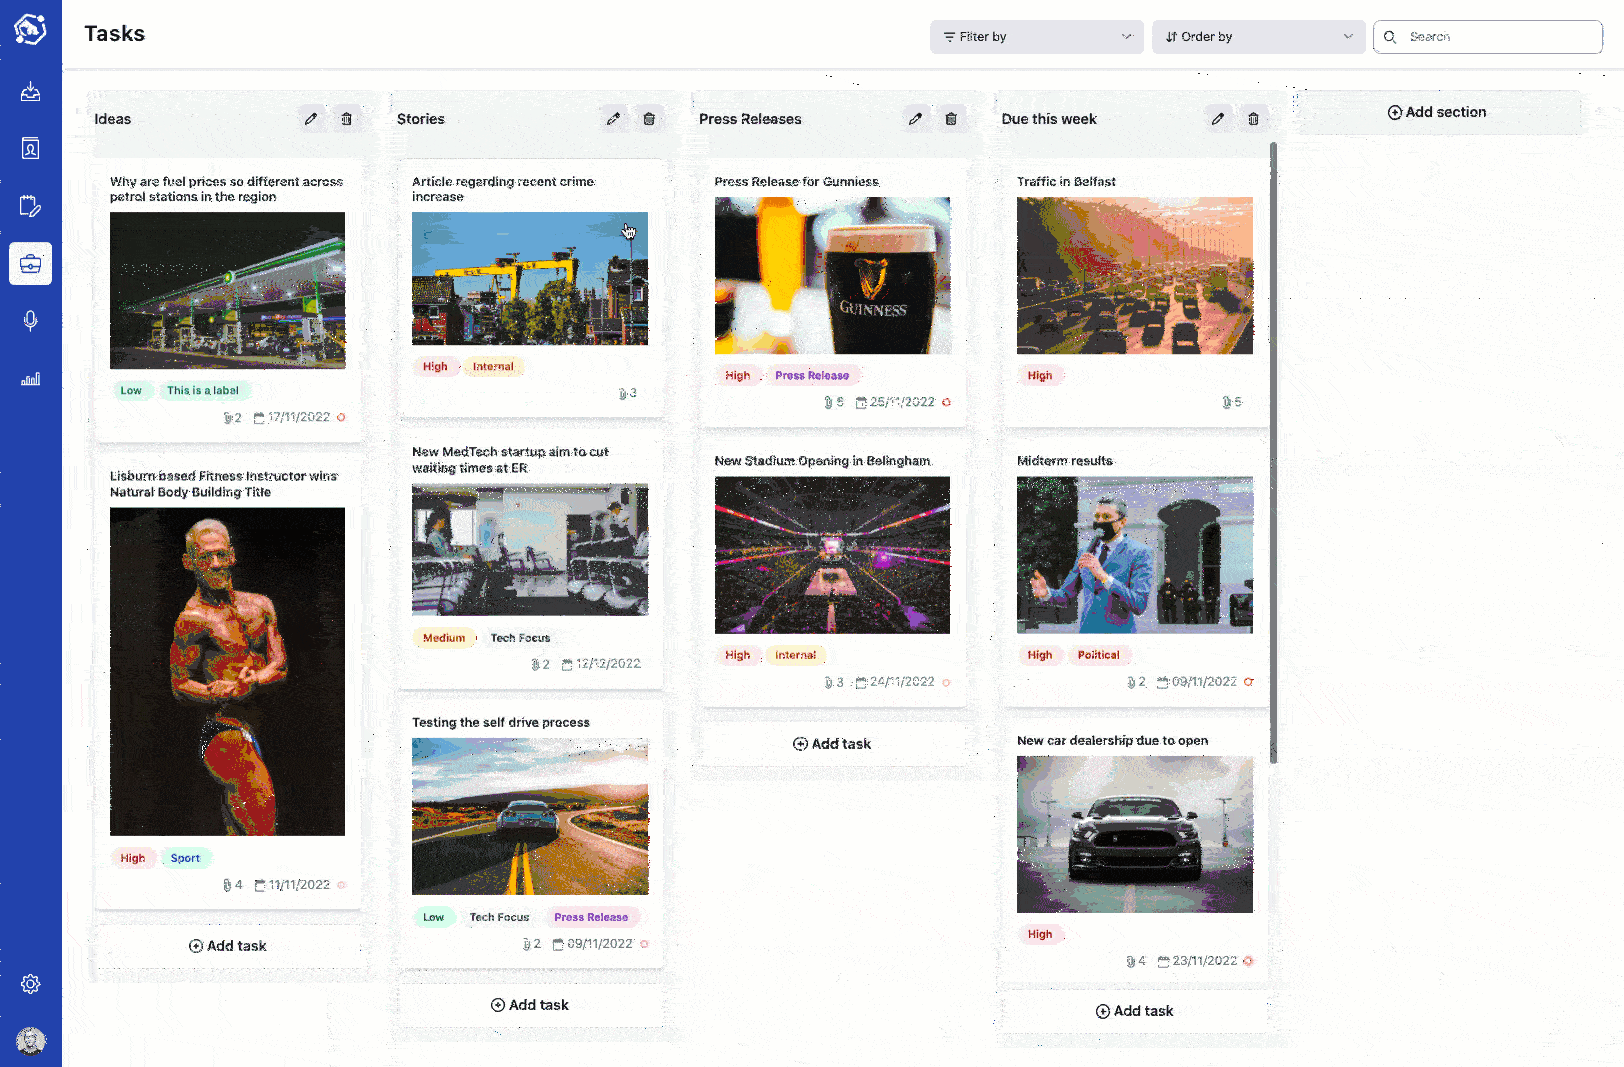Click the Add section button

[1437, 112]
